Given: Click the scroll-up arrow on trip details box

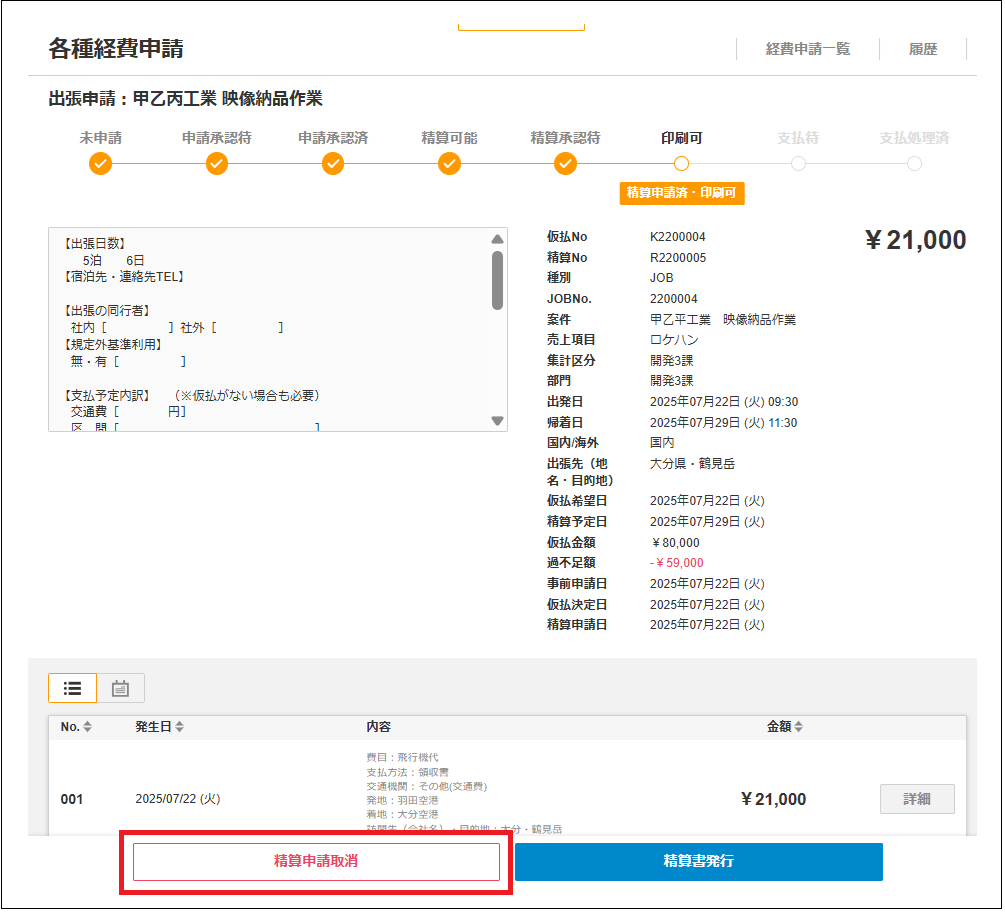Looking at the screenshot, I should (x=497, y=238).
